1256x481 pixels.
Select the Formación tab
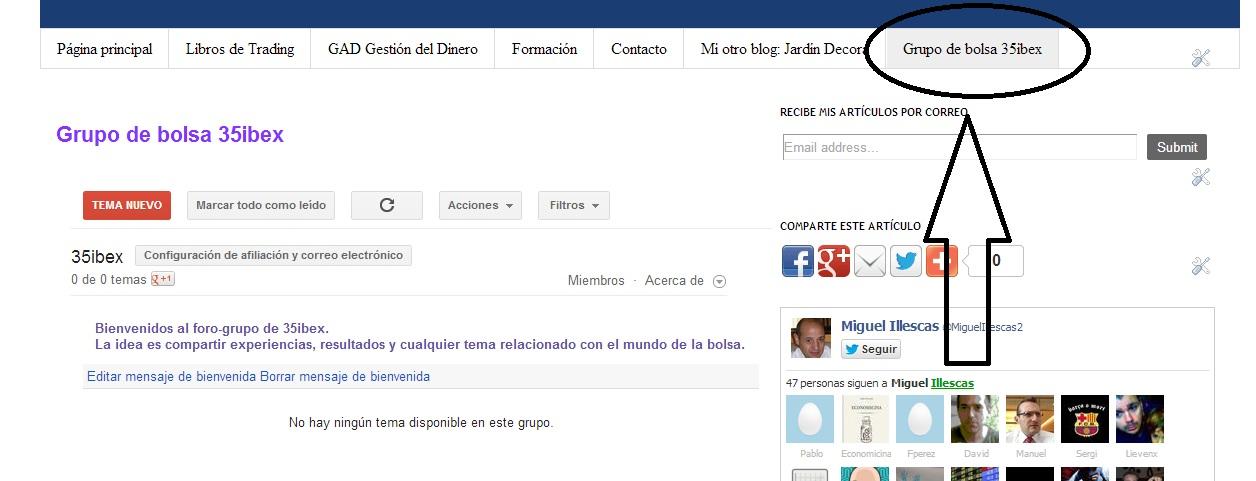[x=544, y=48]
